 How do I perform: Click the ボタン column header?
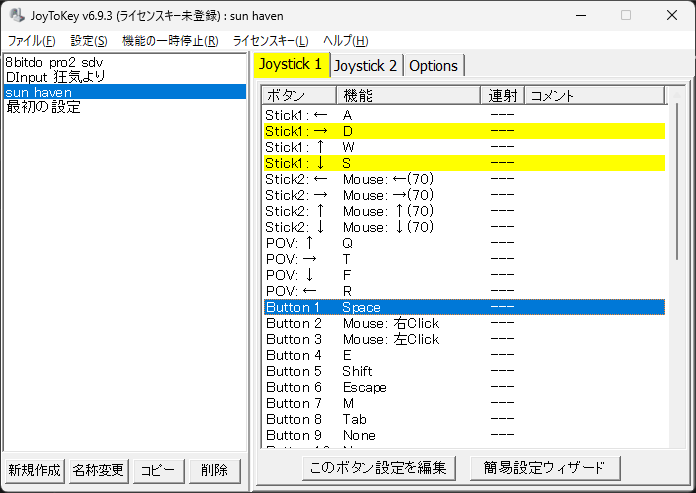pos(300,95)
